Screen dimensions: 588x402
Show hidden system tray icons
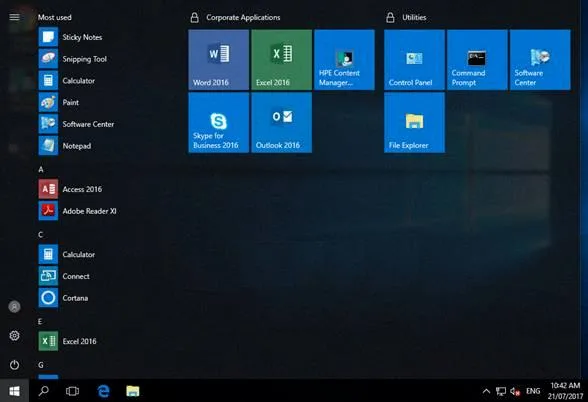click(486, 392)
